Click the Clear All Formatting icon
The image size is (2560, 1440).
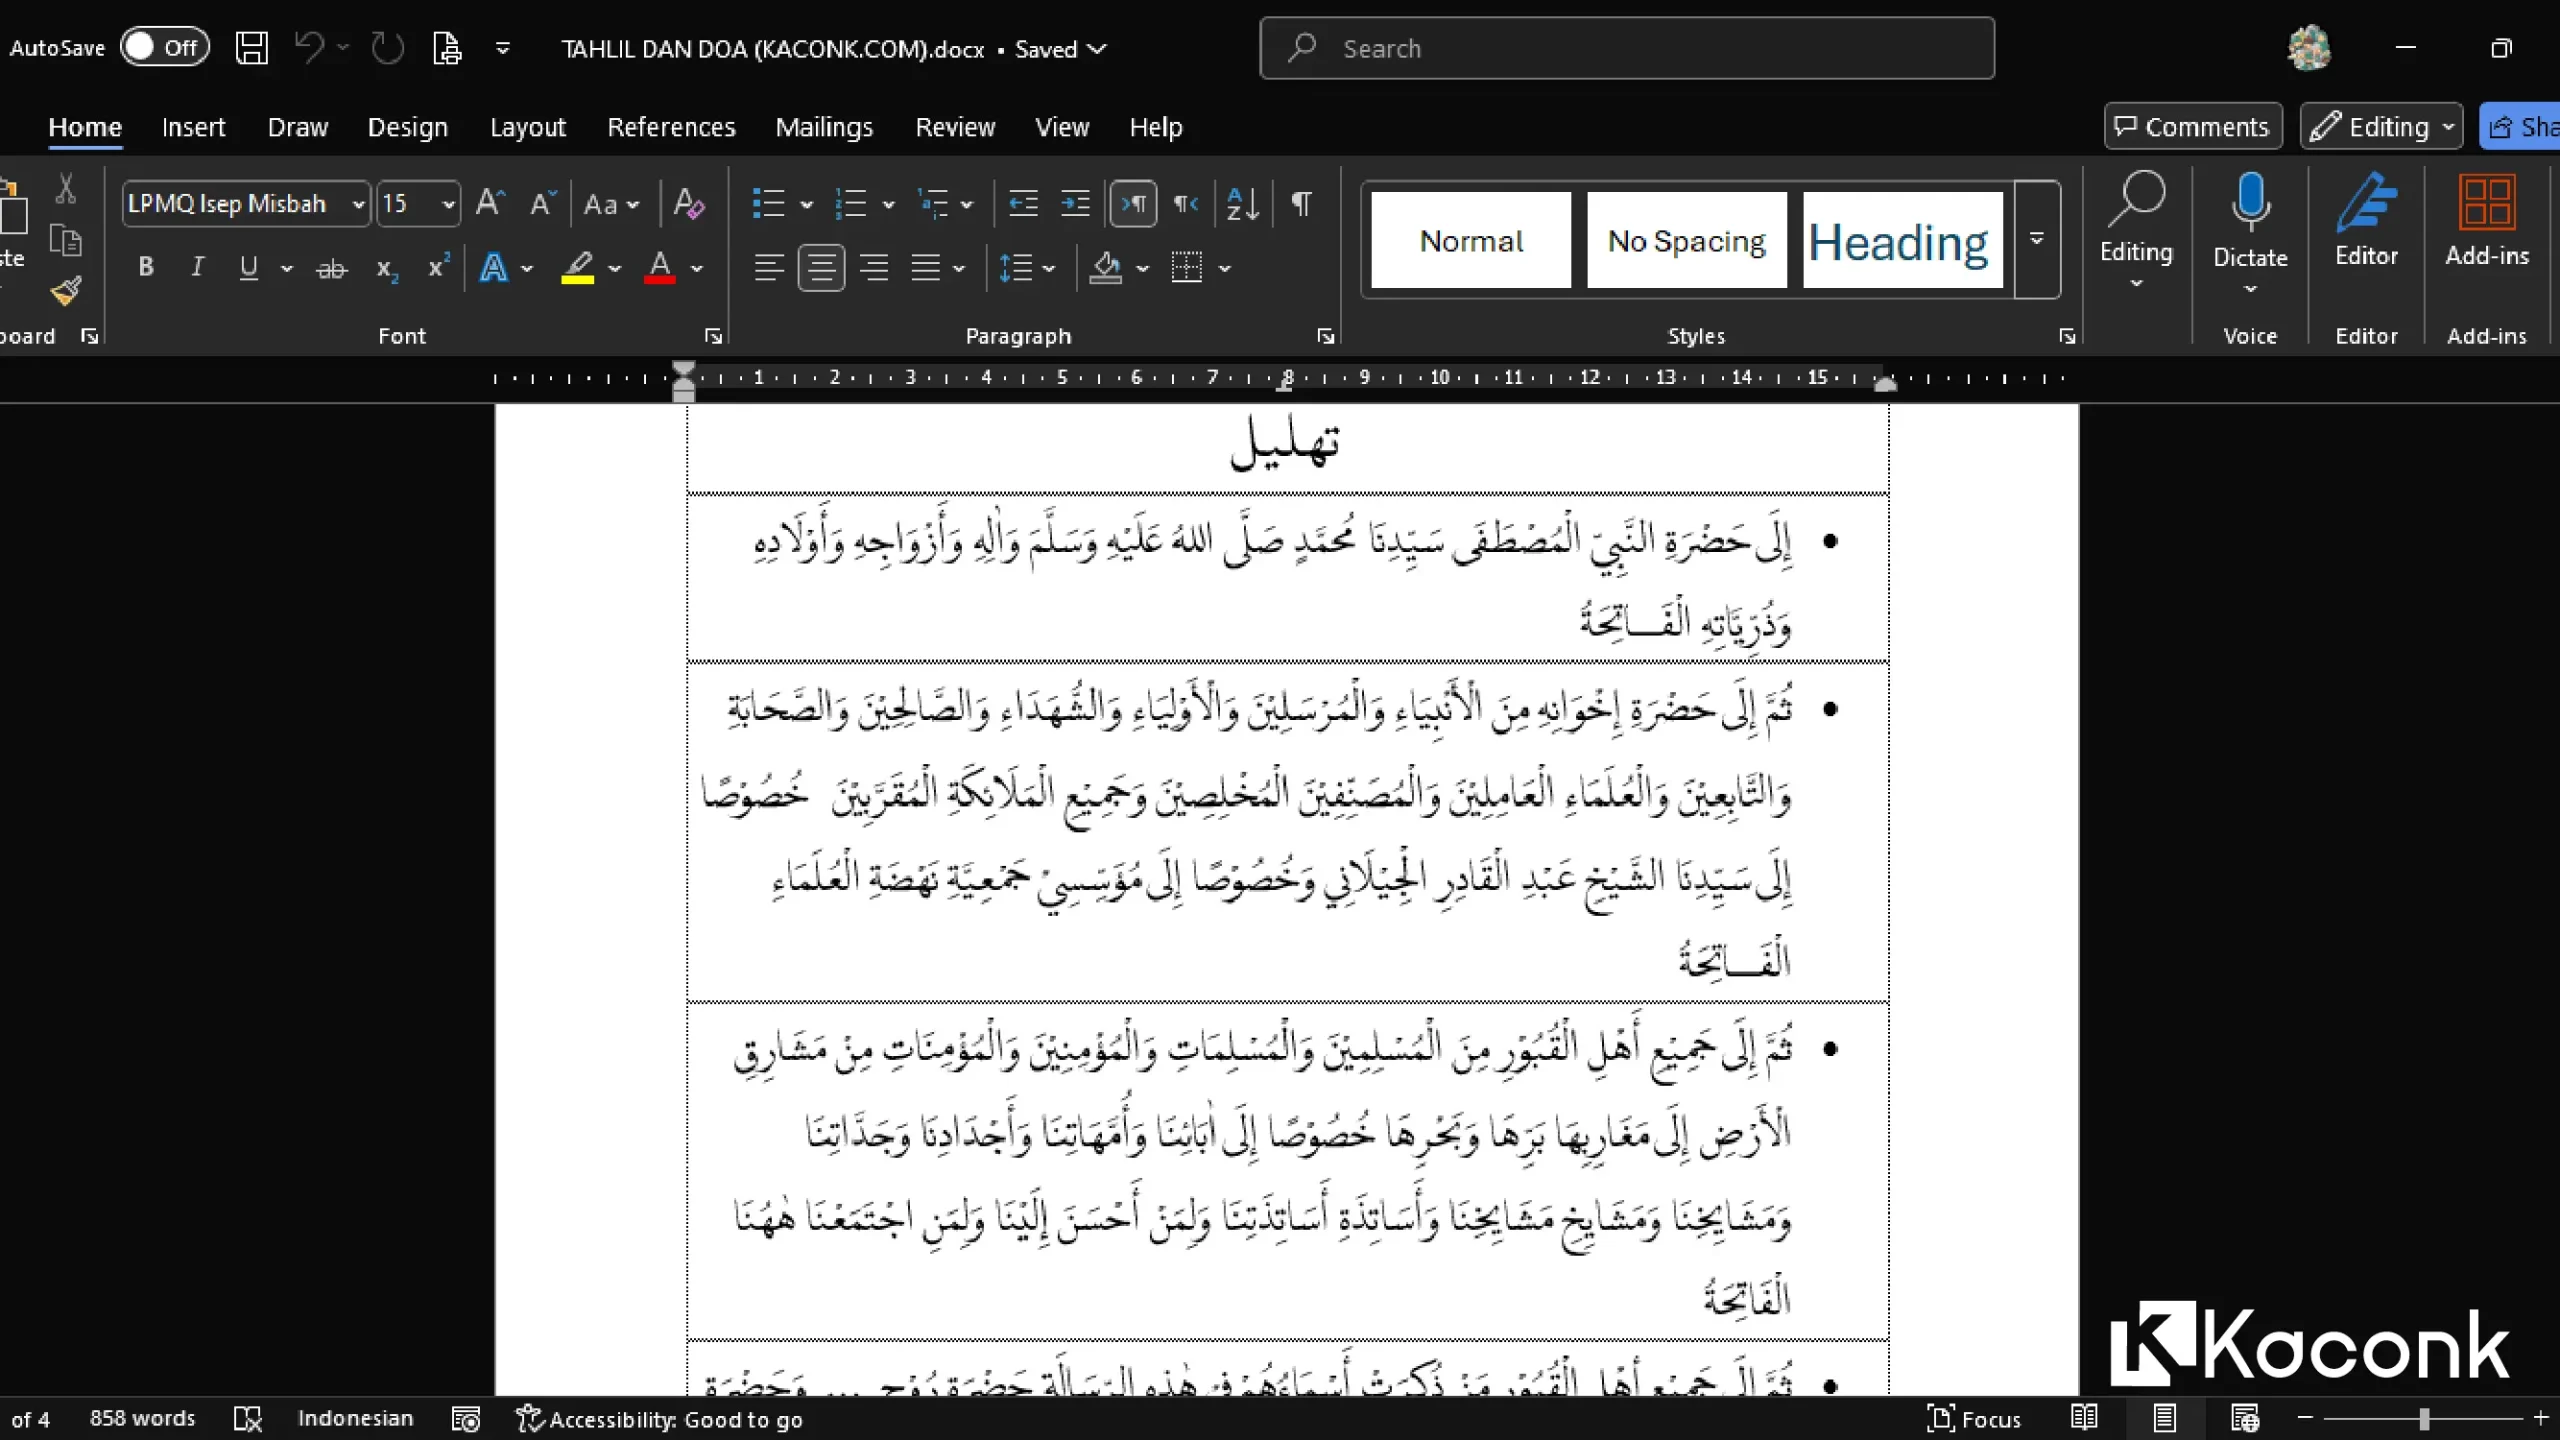[x=689, y=204]
